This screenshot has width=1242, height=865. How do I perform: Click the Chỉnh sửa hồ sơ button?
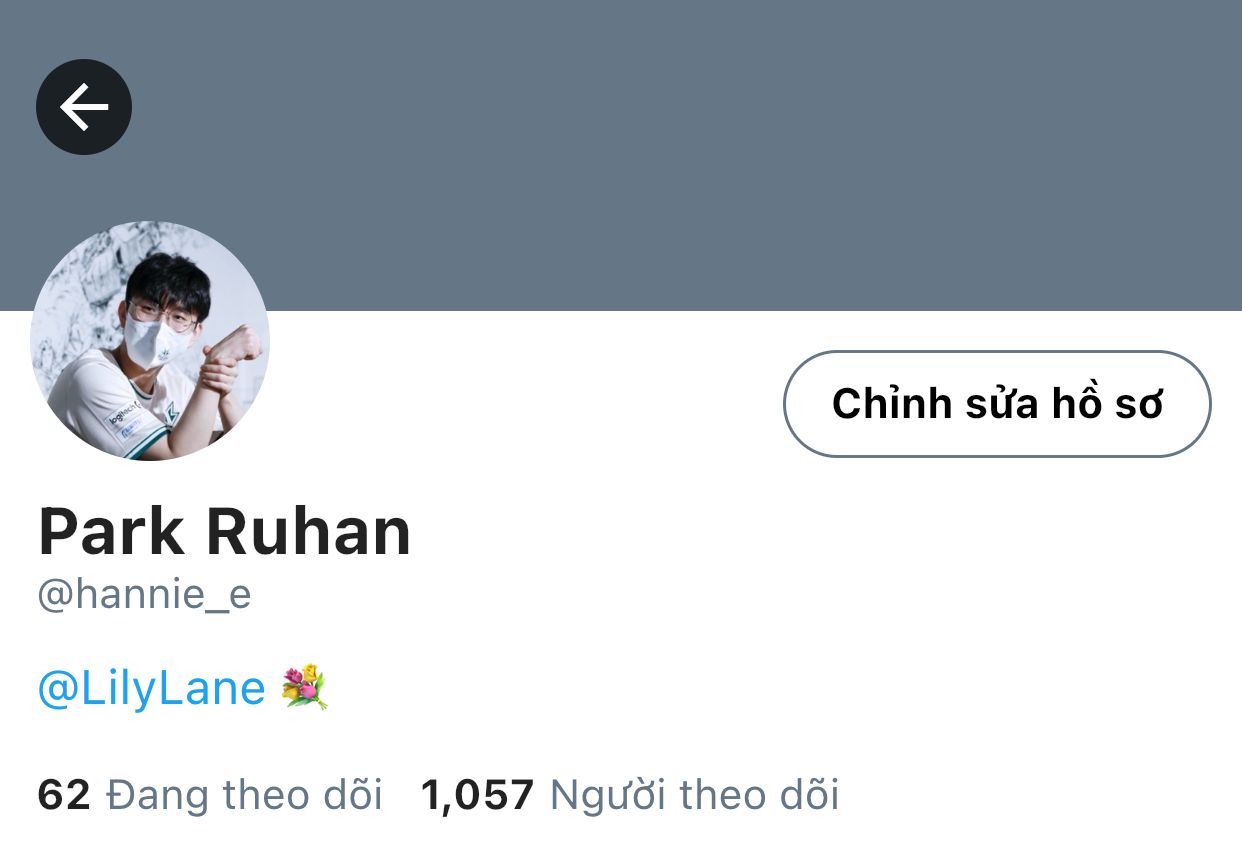pyautogui.click(x=997, y=404)
